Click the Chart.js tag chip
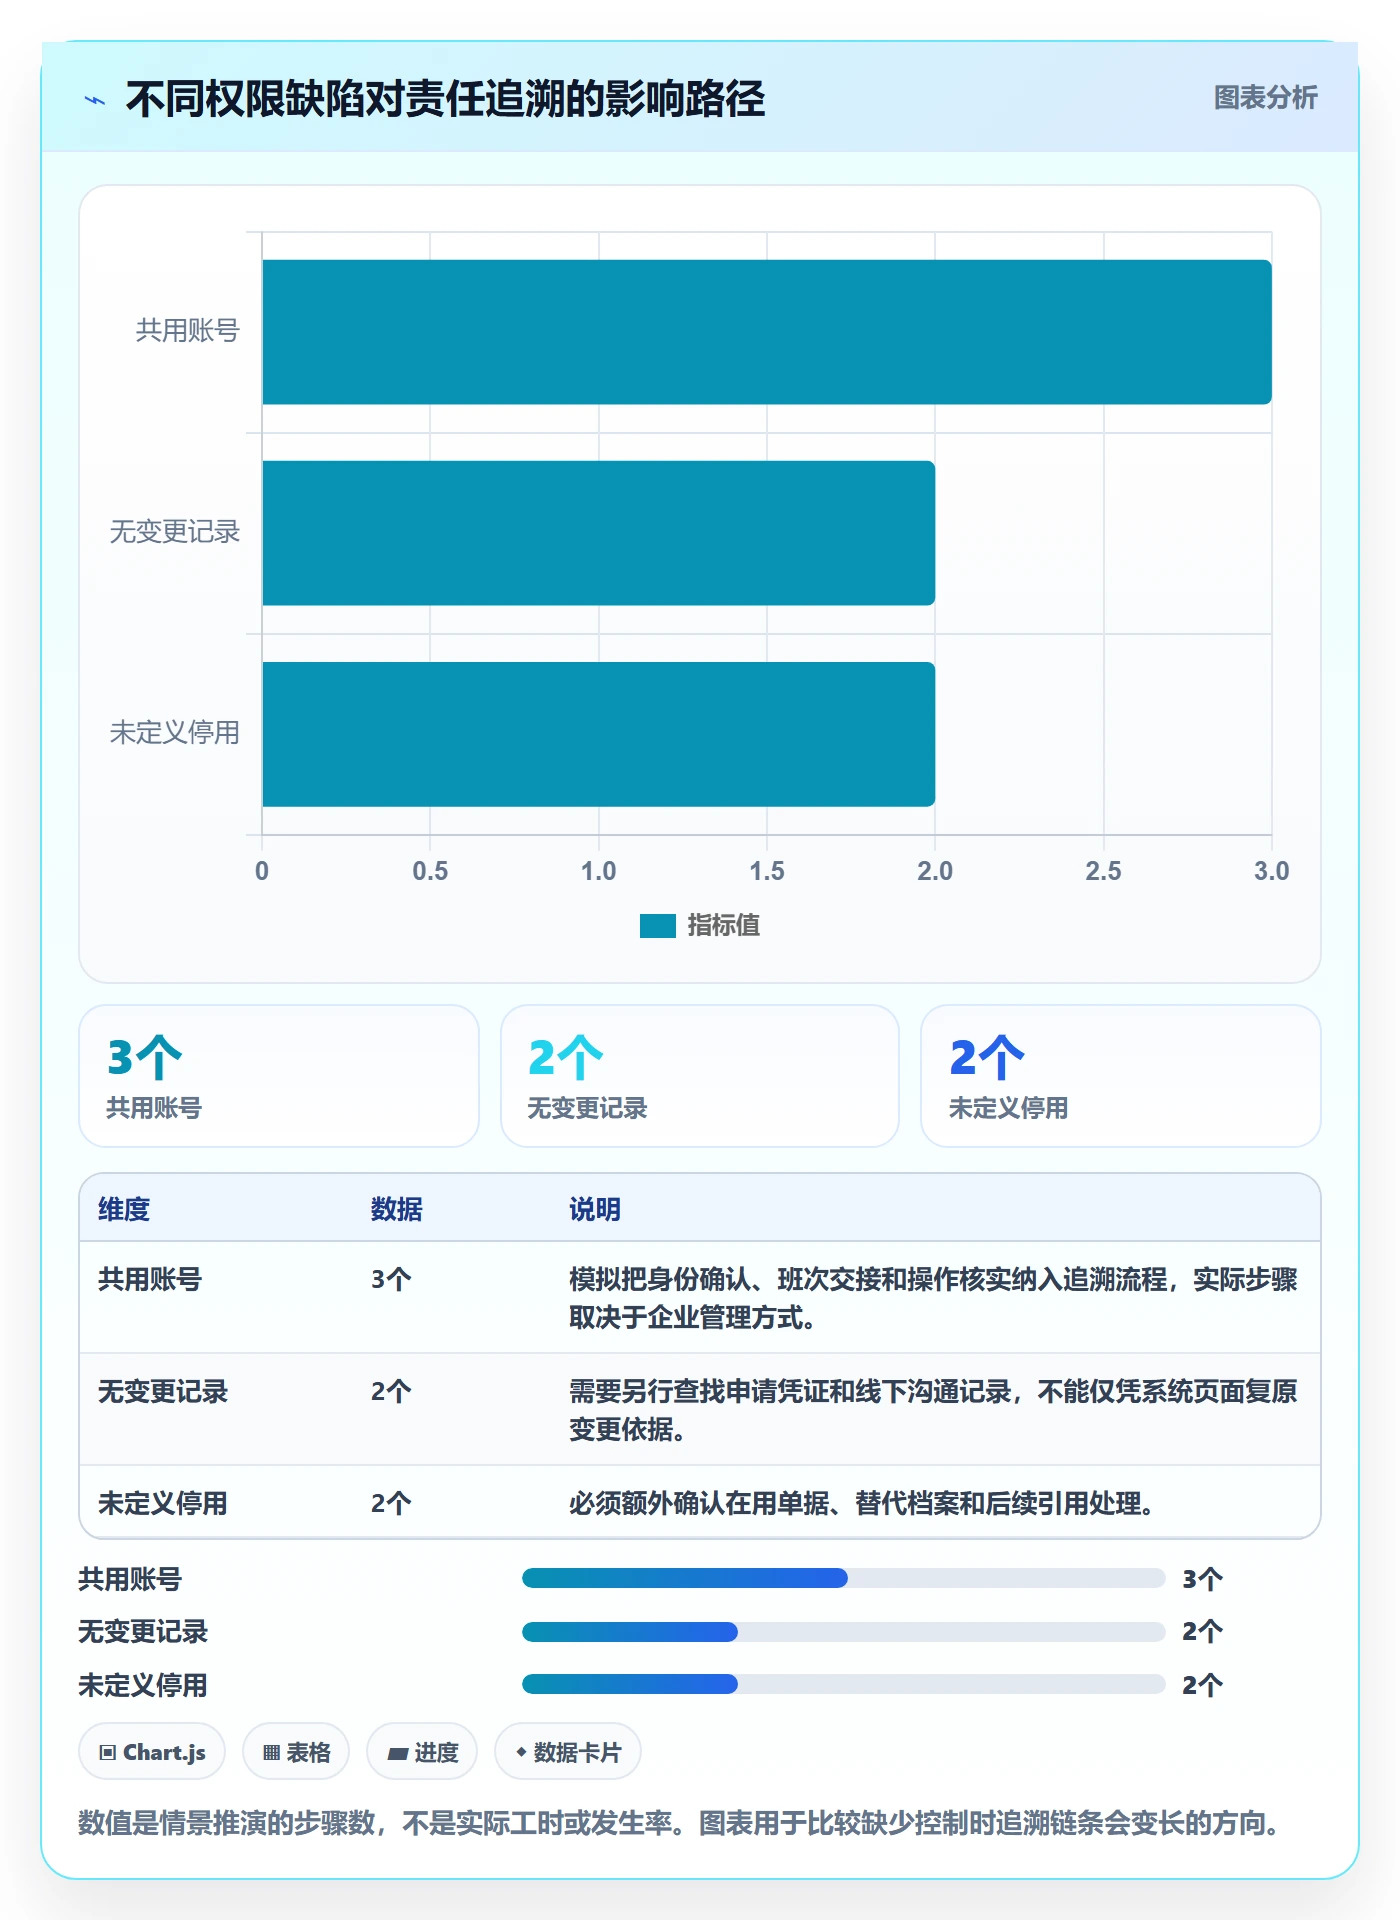Image resolution: width=1400 pixels, height=1920 pixels. 152,1751
